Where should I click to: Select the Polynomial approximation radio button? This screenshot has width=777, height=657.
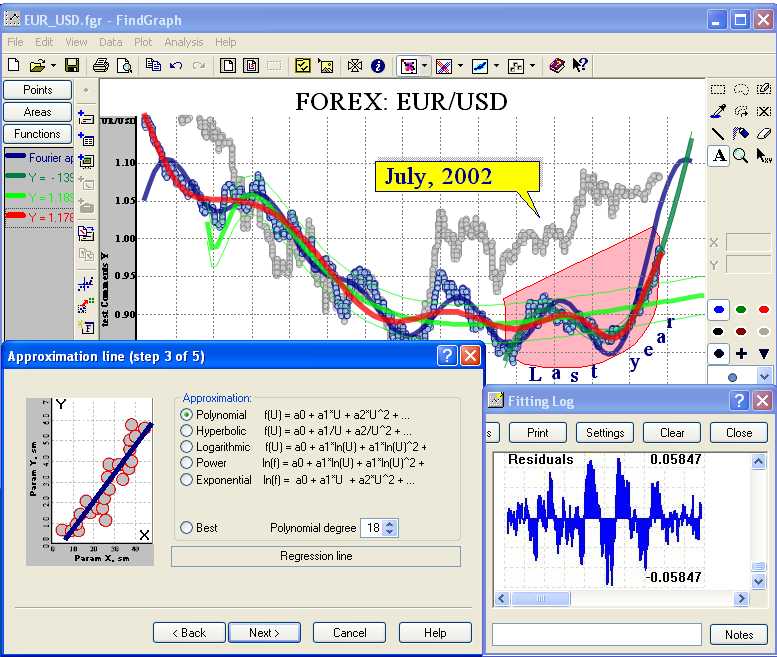(x=186, y=415)
